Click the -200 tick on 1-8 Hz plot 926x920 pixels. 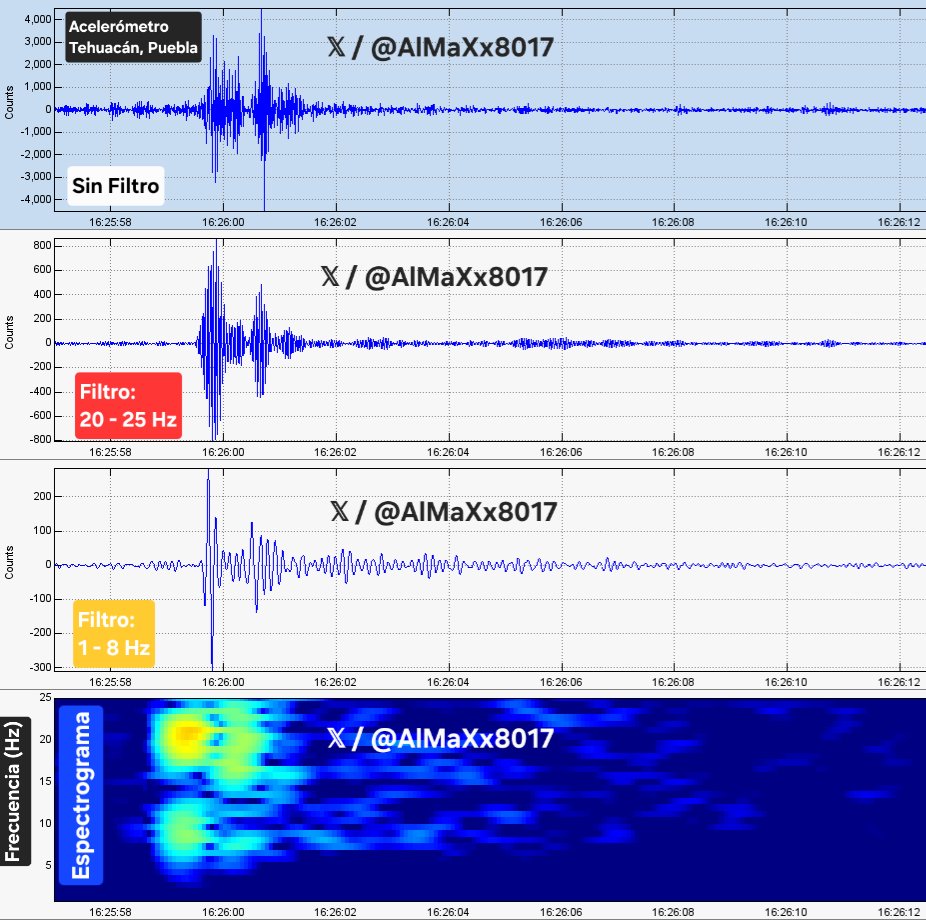click(41, 632)
